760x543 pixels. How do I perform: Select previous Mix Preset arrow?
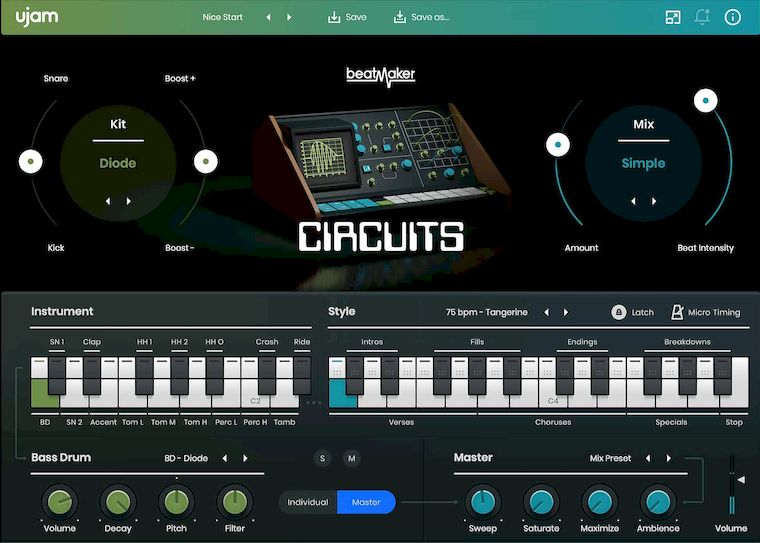[x=648, y=458]
